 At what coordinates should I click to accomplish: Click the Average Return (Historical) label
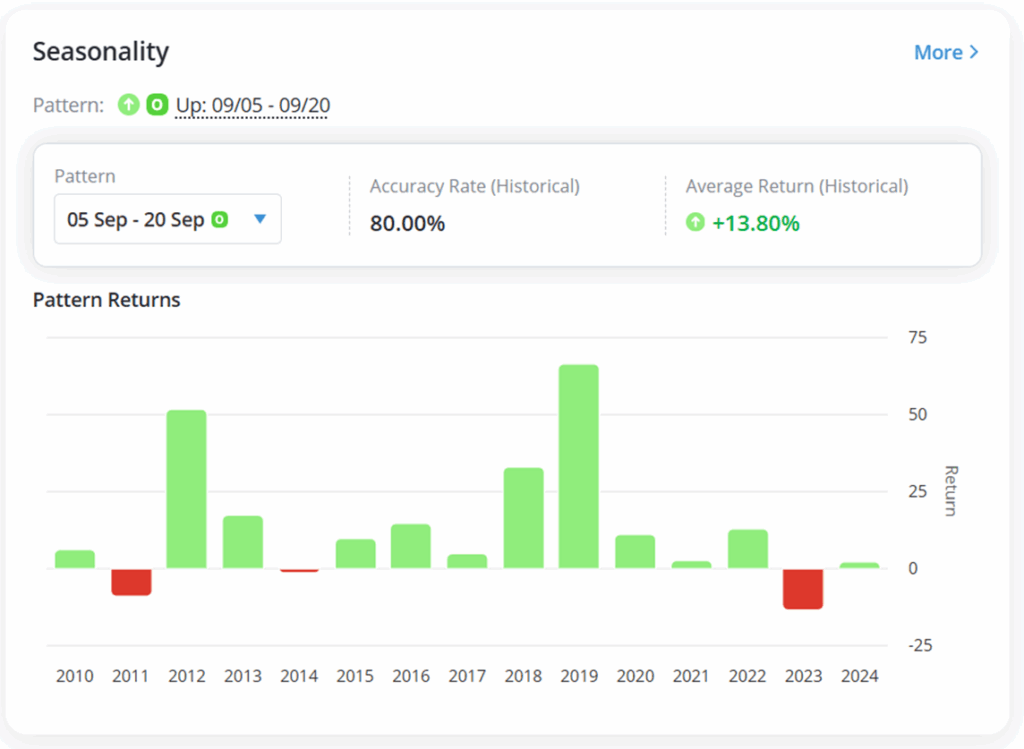click(x=797, y=187)
